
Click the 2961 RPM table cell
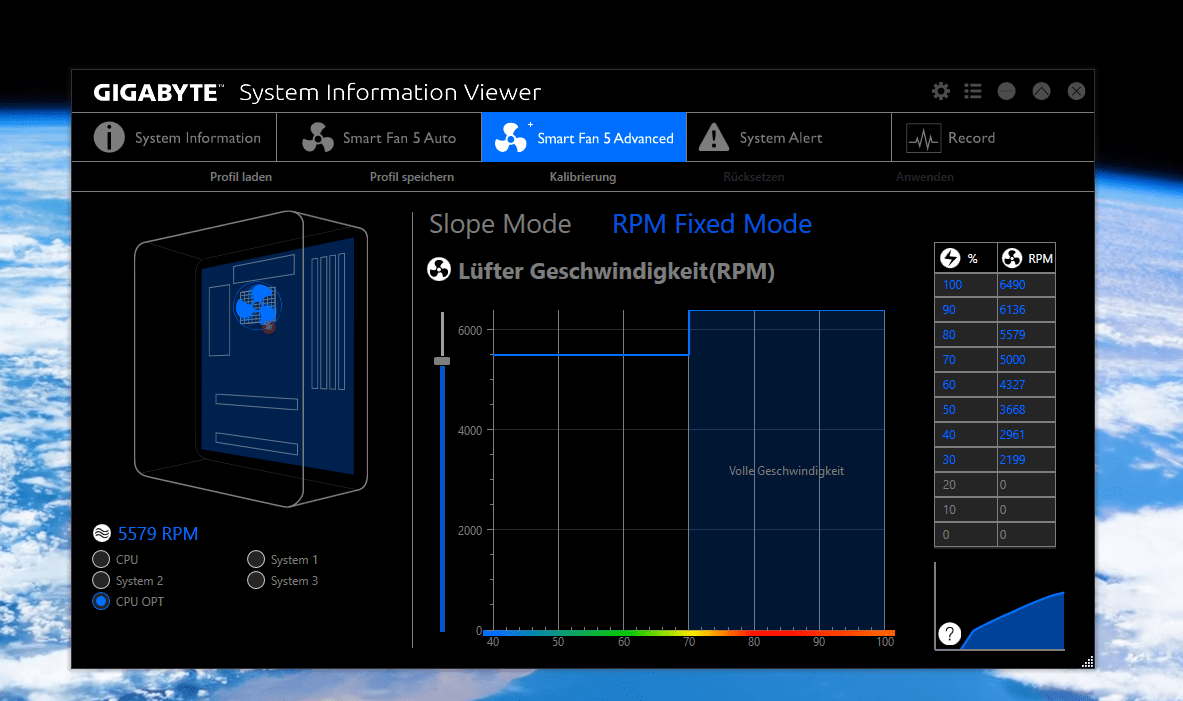1026,434
